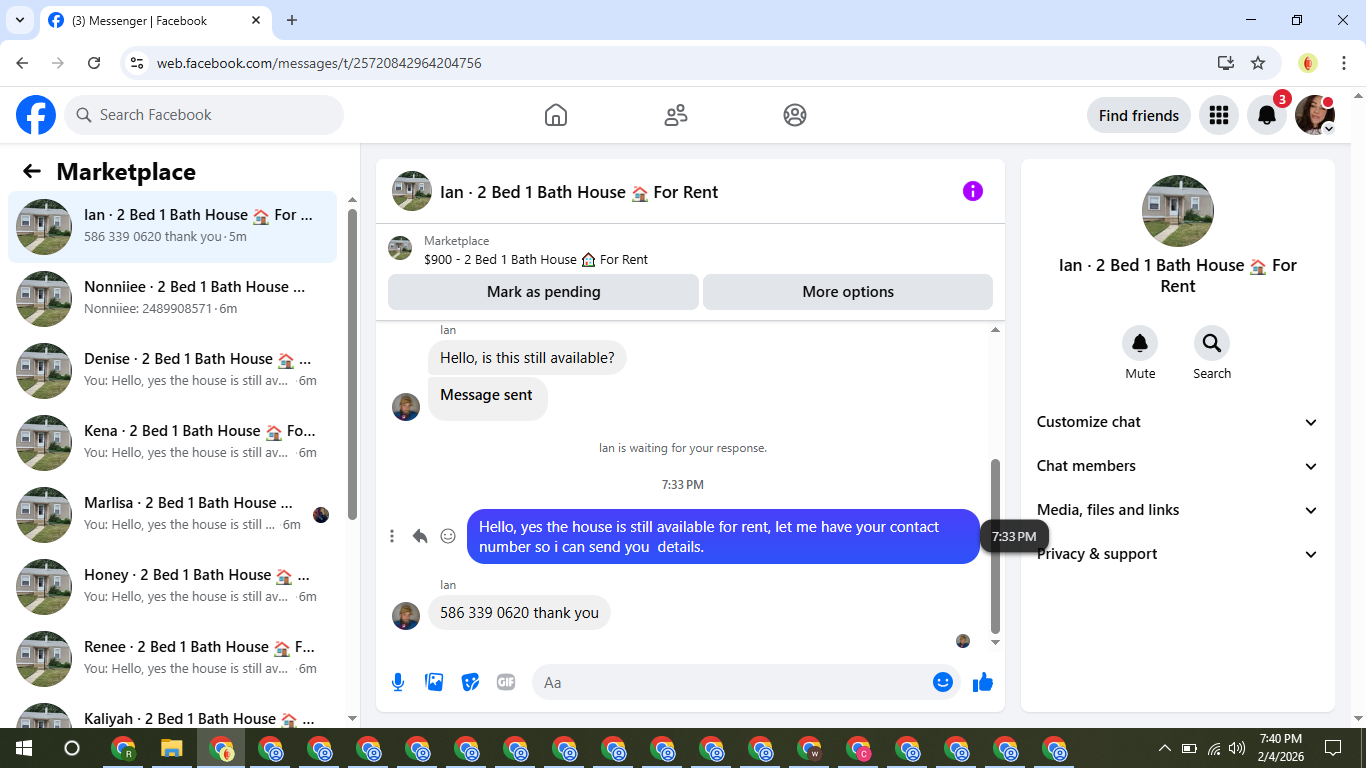Open File Explorer from taskbar

172,748
